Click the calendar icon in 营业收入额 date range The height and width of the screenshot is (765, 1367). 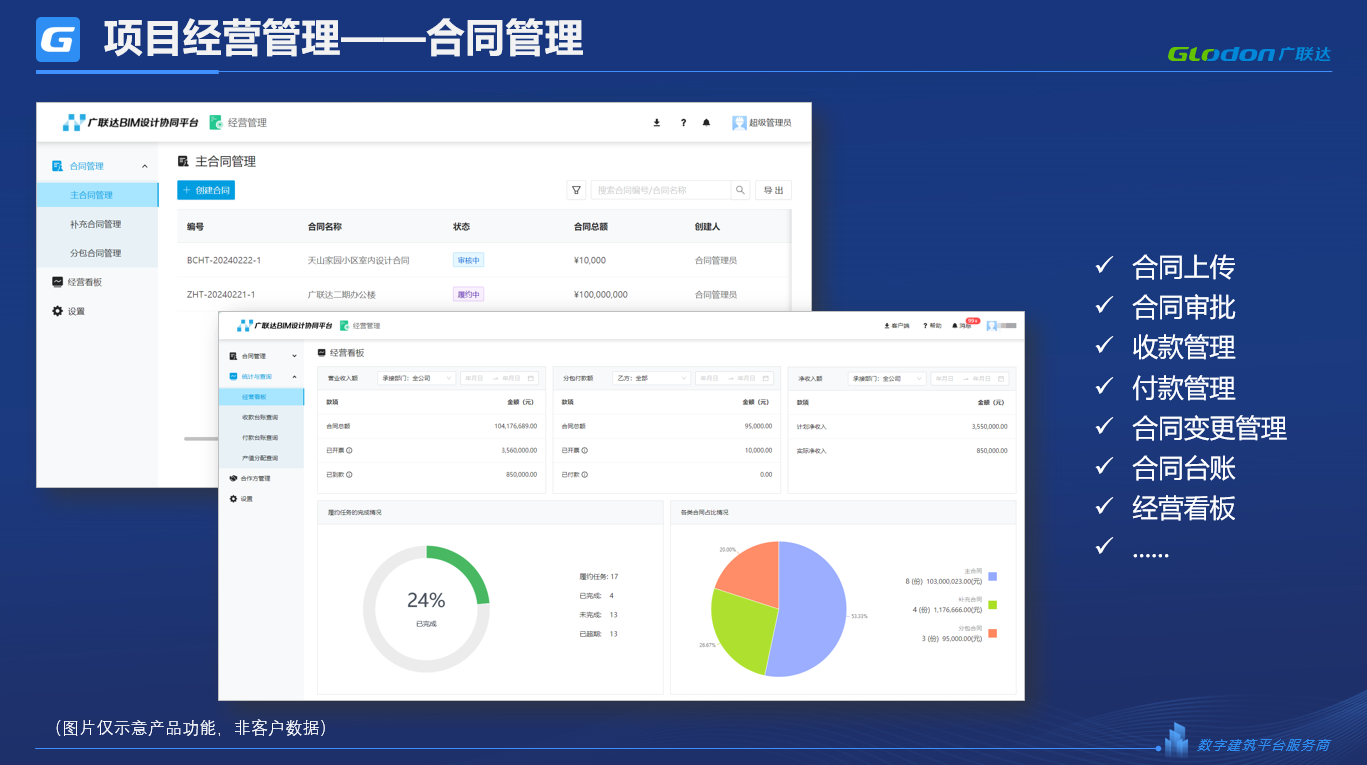point(531,379)
